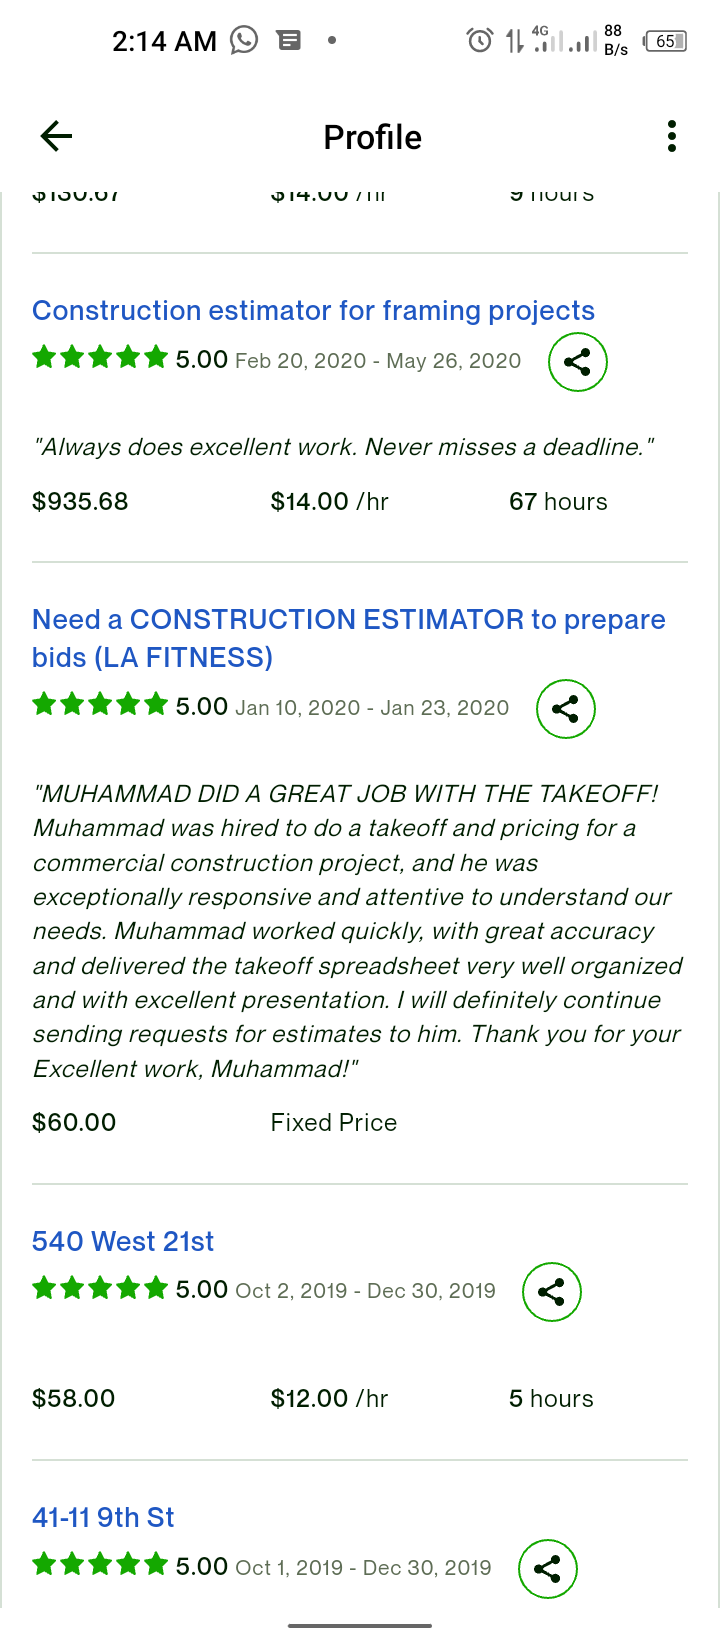720x1640 pixels.
Task: Share the 41-11 9th St job
Action: 547,1568
